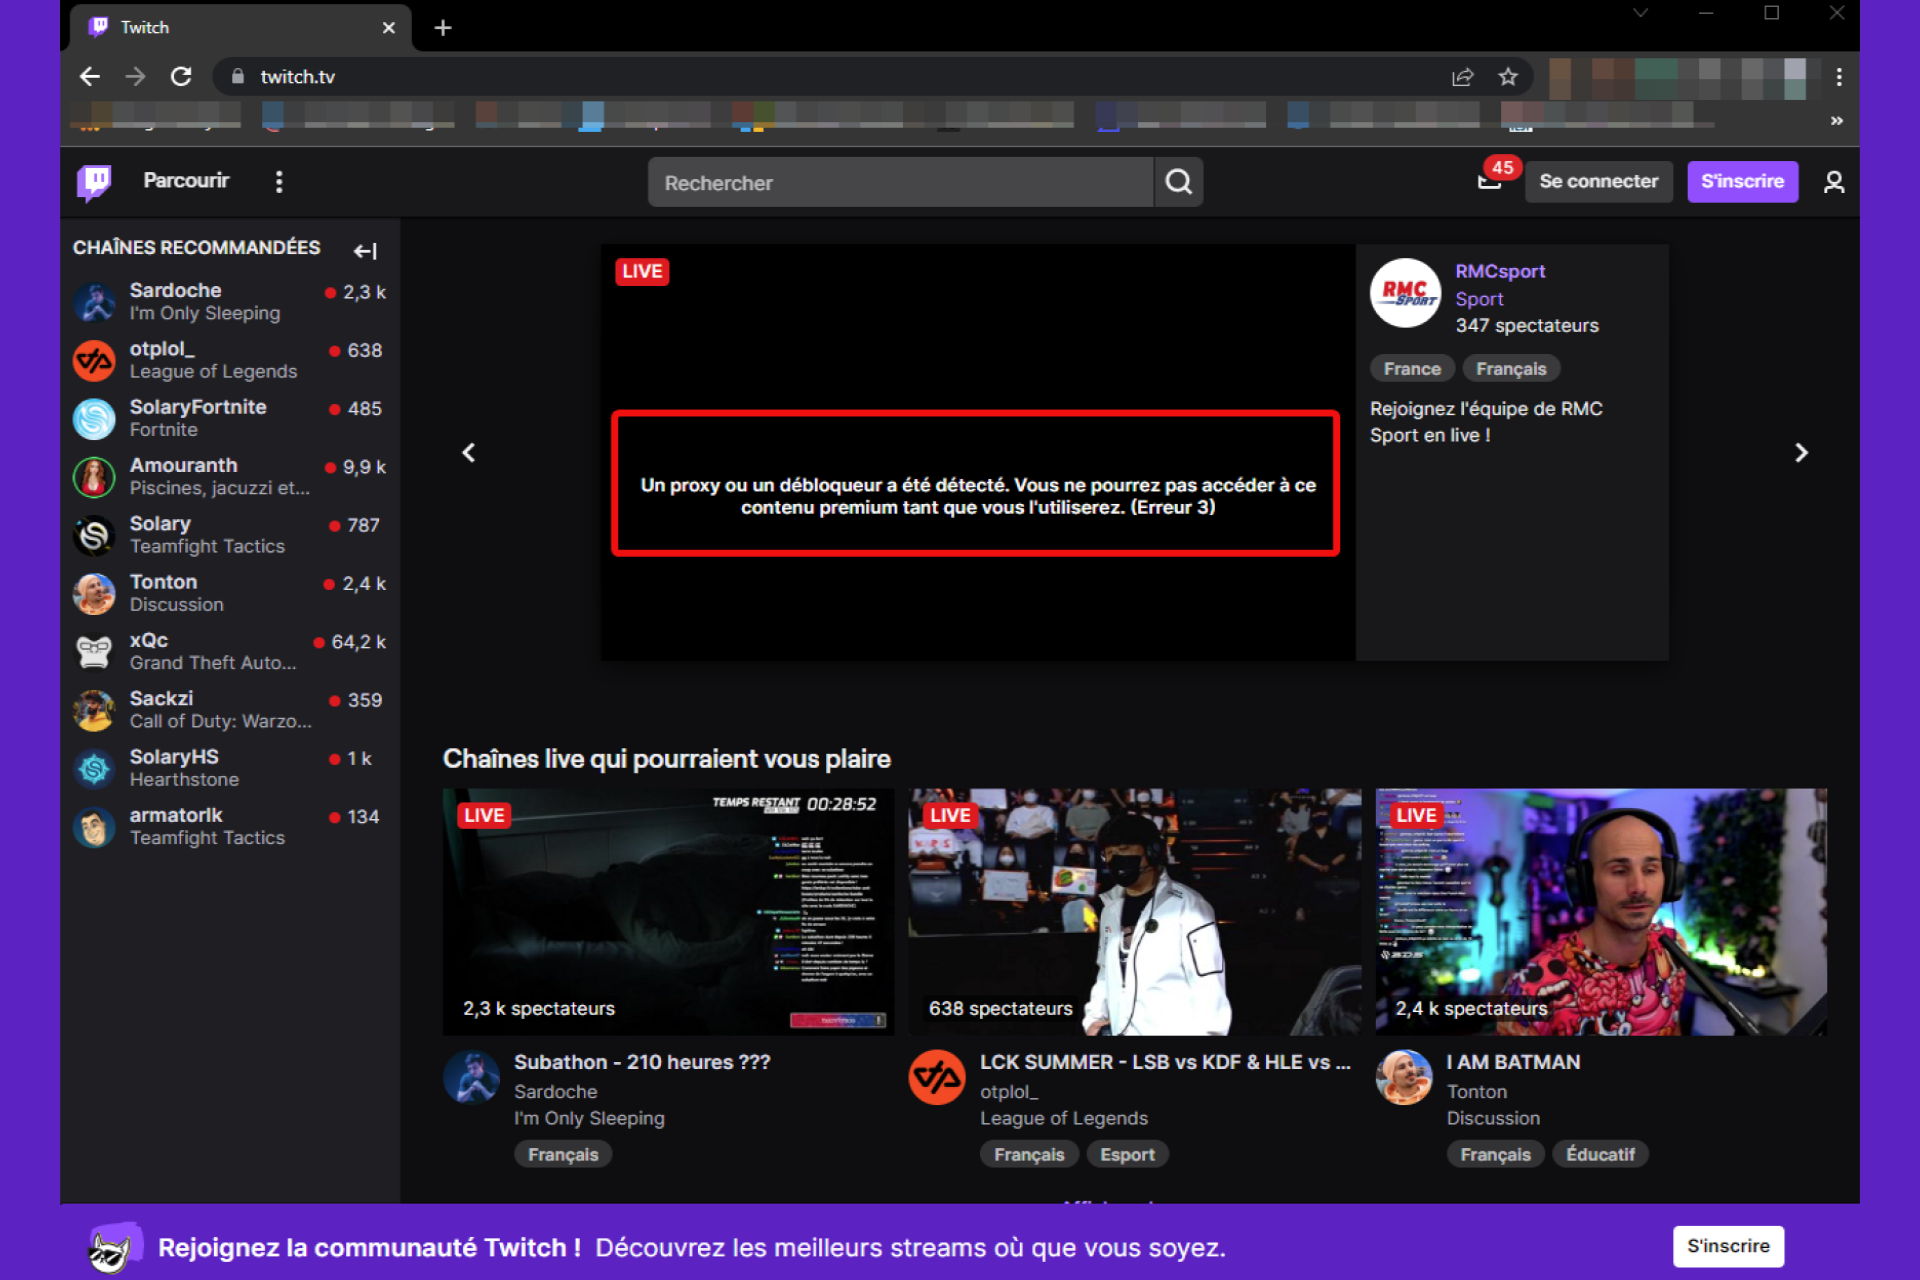Image resolution: width=1920 pixels, height=1280 pixels.
Task: Open LCK SUMMER stream thumbnail
Action: pos(1134,911)
